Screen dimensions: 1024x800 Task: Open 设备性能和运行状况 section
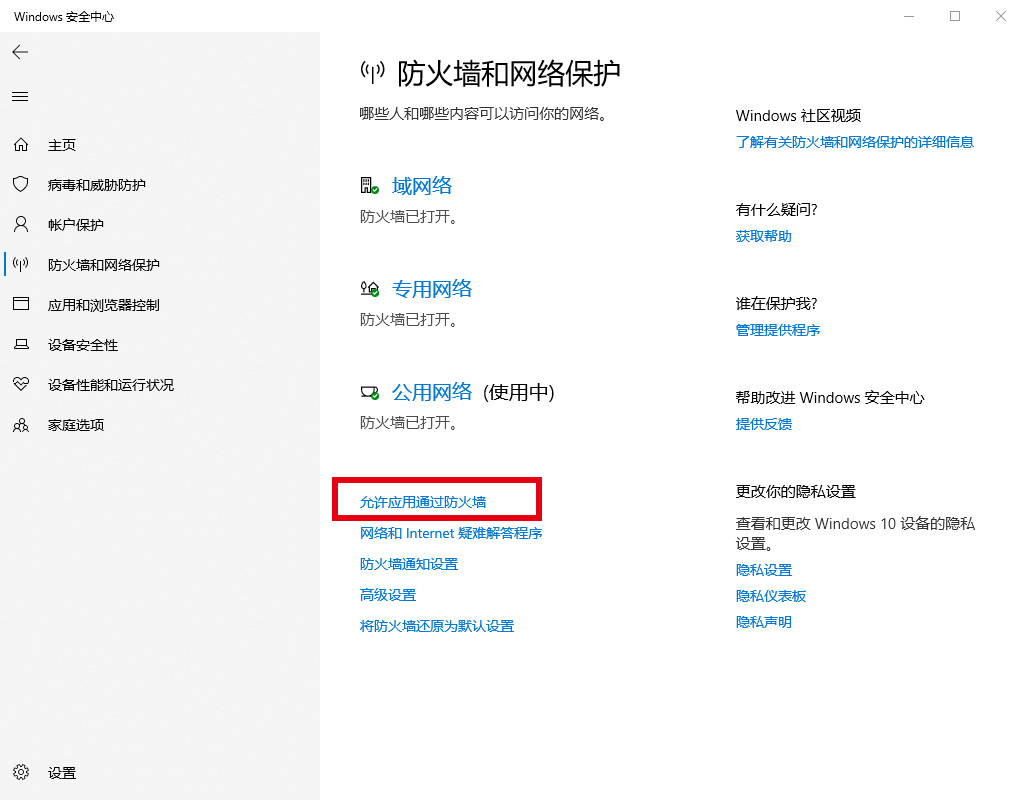point(111,385)
